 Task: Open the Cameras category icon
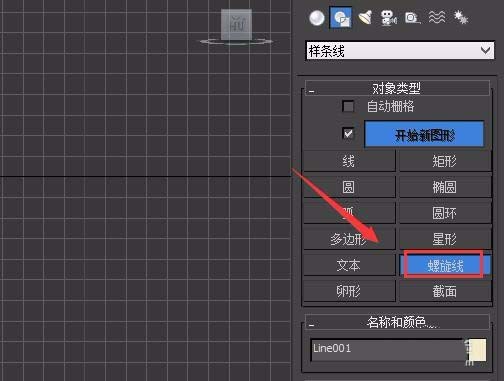pyautogui.click(x=388, y=18)
